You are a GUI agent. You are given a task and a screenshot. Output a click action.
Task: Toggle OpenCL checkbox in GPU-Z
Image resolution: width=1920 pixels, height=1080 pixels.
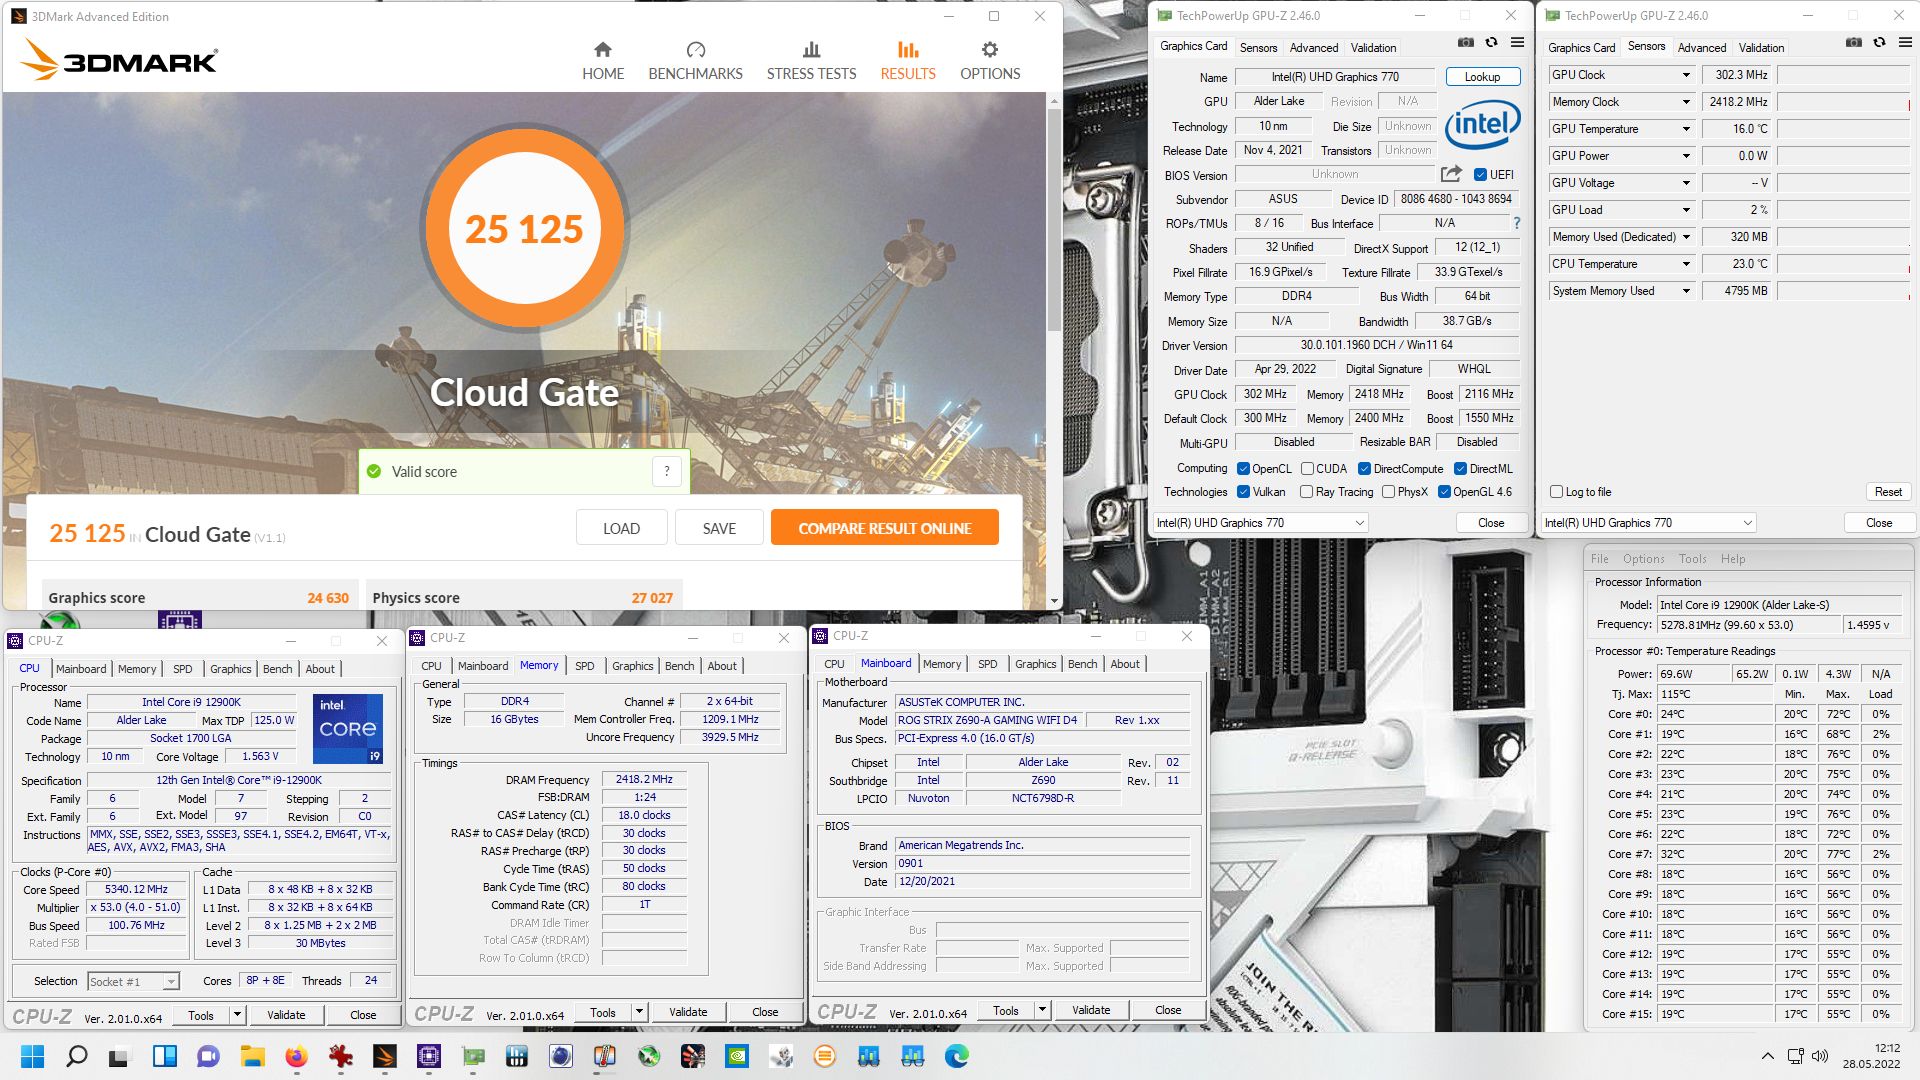coord(1243,468)
